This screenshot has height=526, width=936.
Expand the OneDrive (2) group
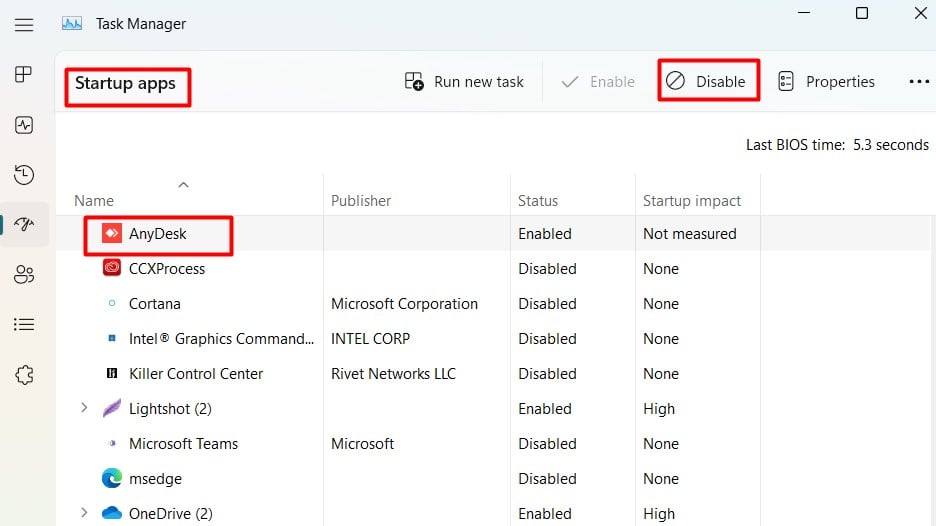coord(84,512)
